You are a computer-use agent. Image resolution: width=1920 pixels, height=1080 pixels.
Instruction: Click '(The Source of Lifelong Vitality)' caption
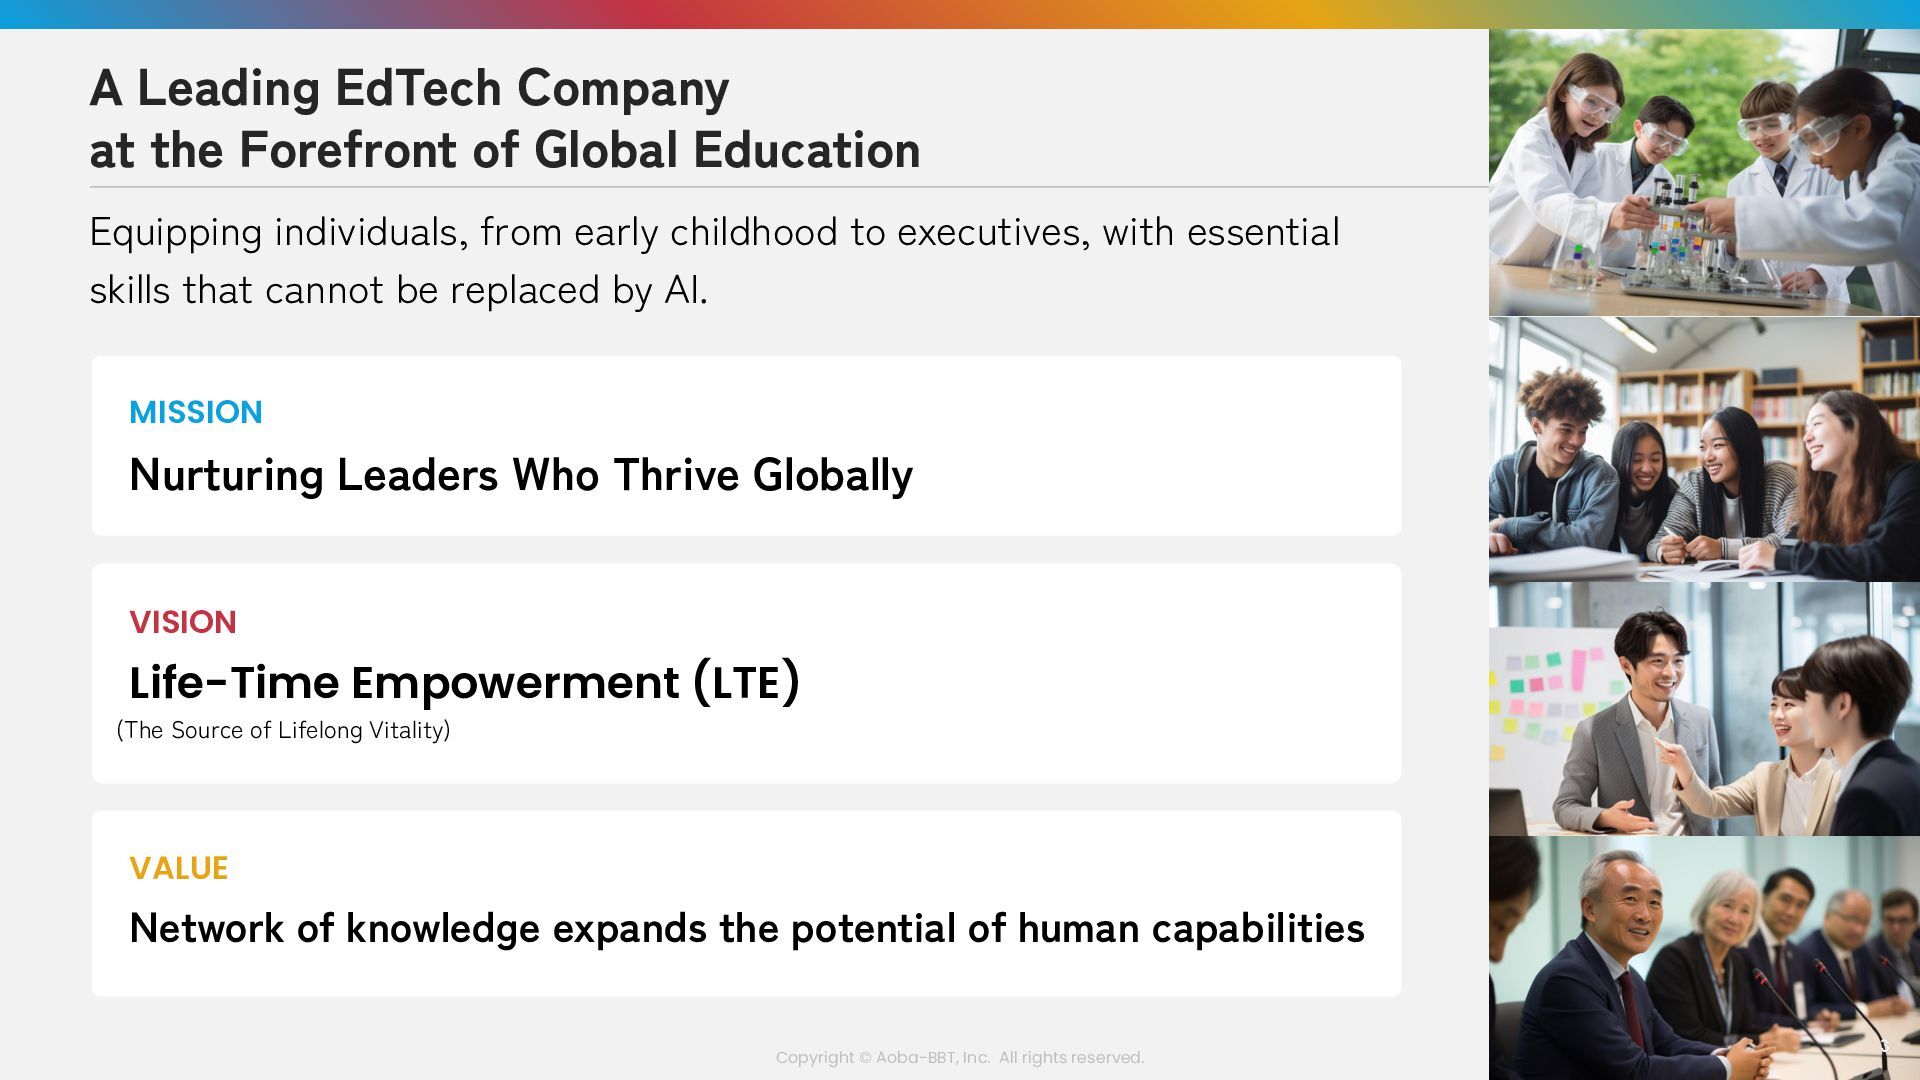point(283,730)
